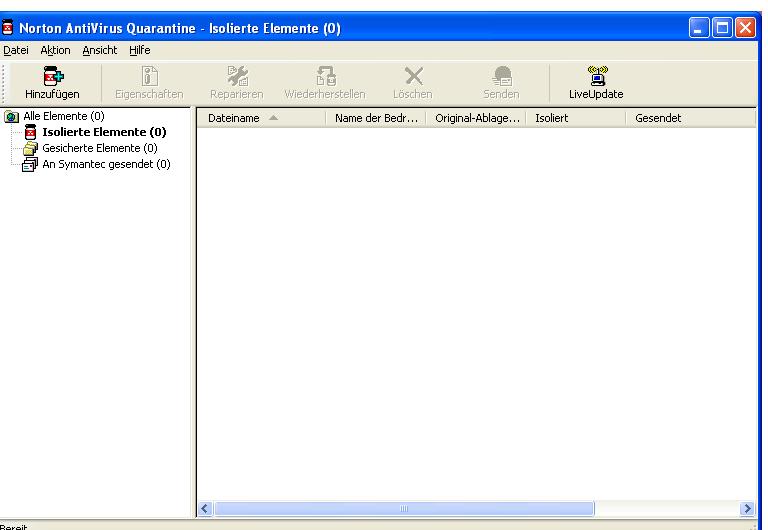Select Alle Elemente (0) in tree
This screenshot has height=530, width=768.
tap(64, 116)
